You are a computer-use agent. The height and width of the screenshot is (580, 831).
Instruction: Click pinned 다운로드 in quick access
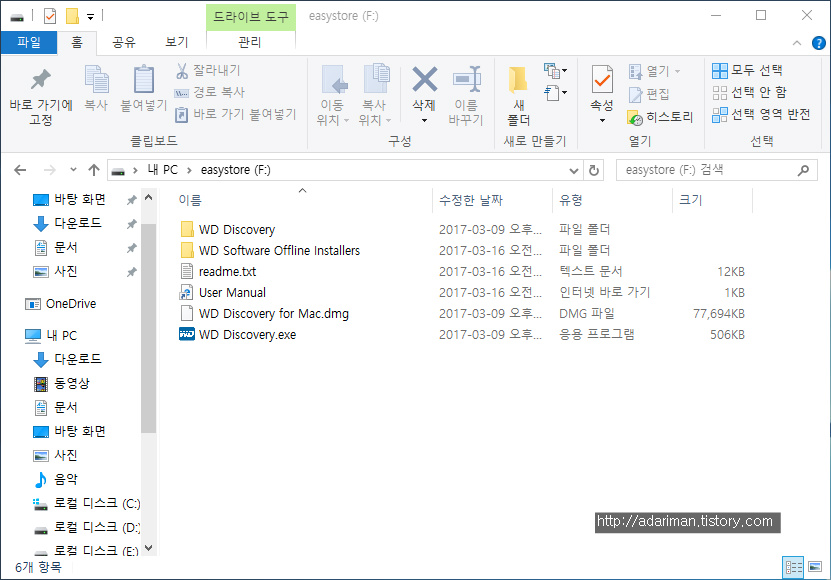(77, 223)
